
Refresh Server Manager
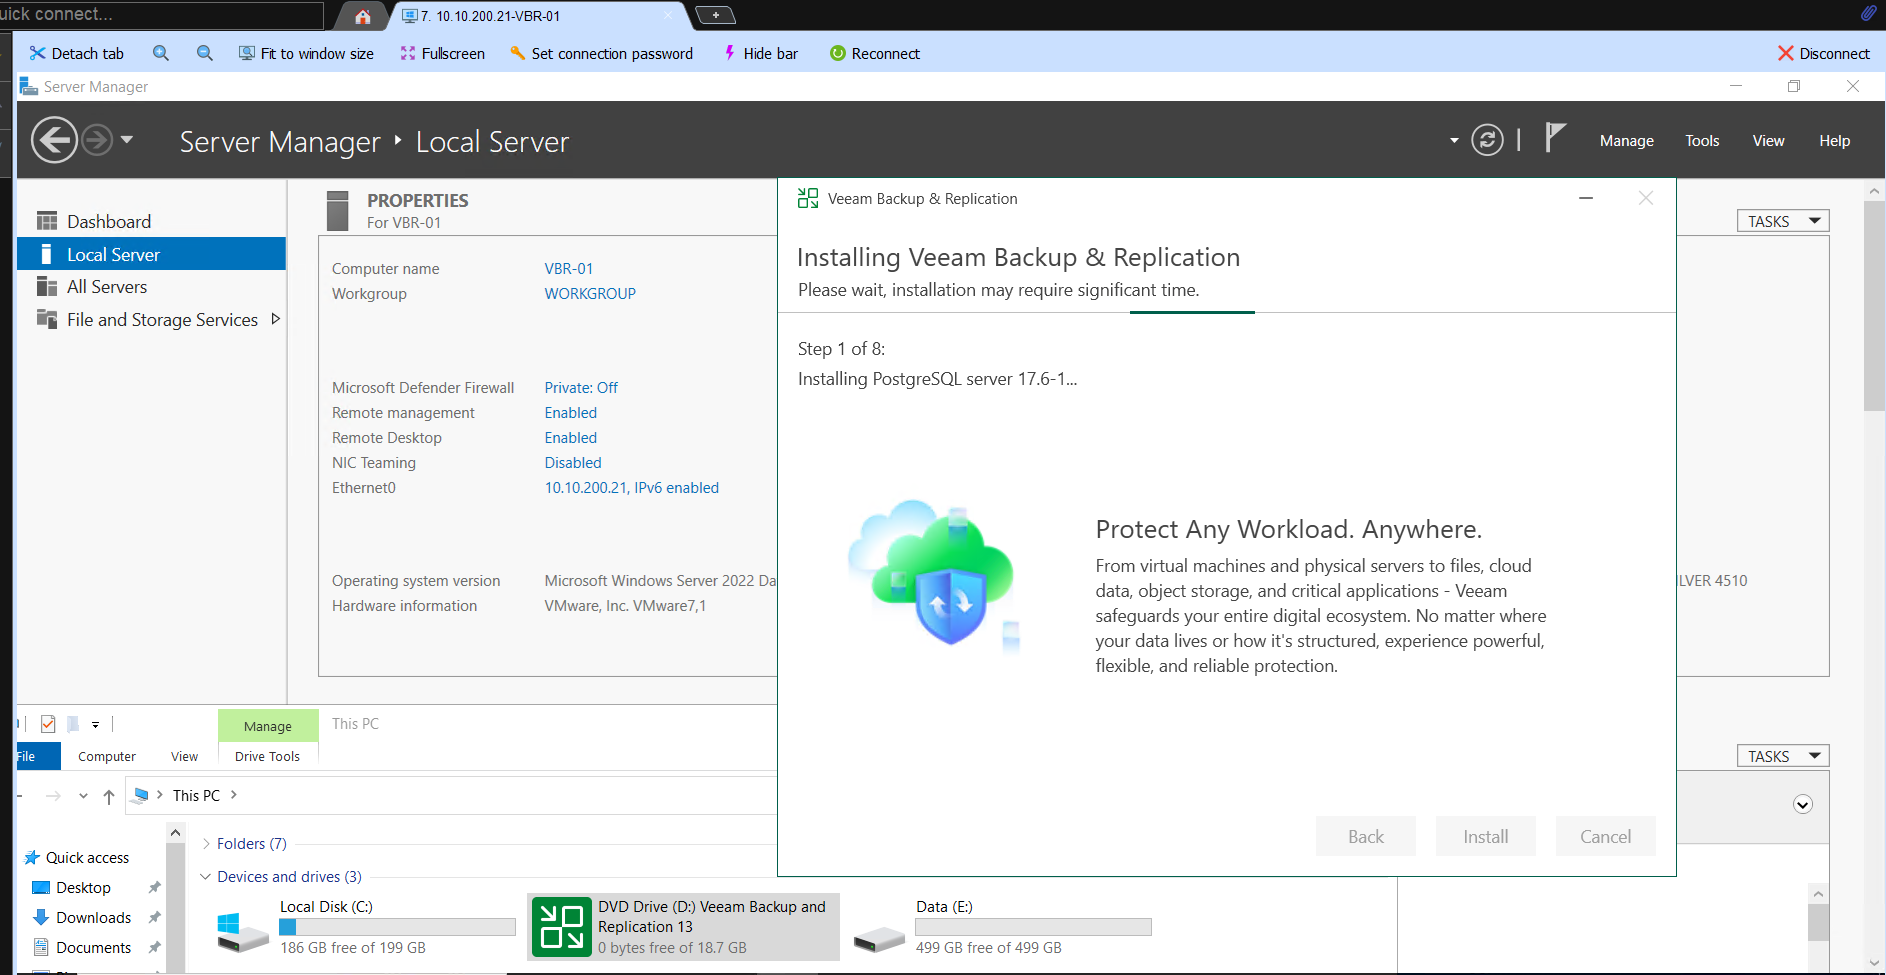point(1487,140)
